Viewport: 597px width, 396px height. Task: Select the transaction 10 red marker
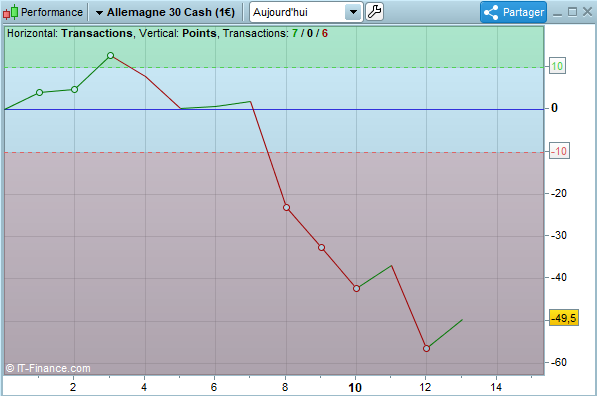(356, 289)
